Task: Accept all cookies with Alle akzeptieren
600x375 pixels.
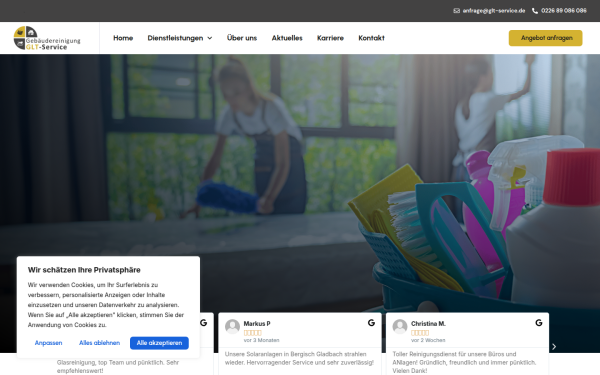Action: click(x=159, y=343)
